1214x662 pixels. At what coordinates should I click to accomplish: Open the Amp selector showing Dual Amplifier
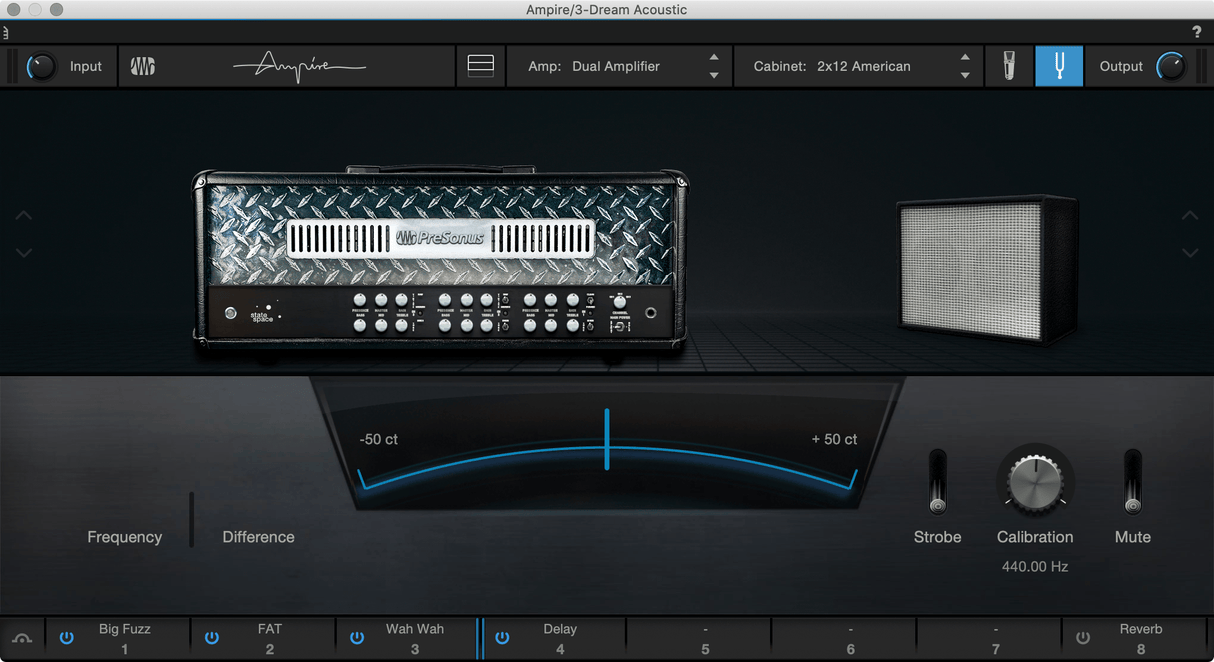[615, 66]
